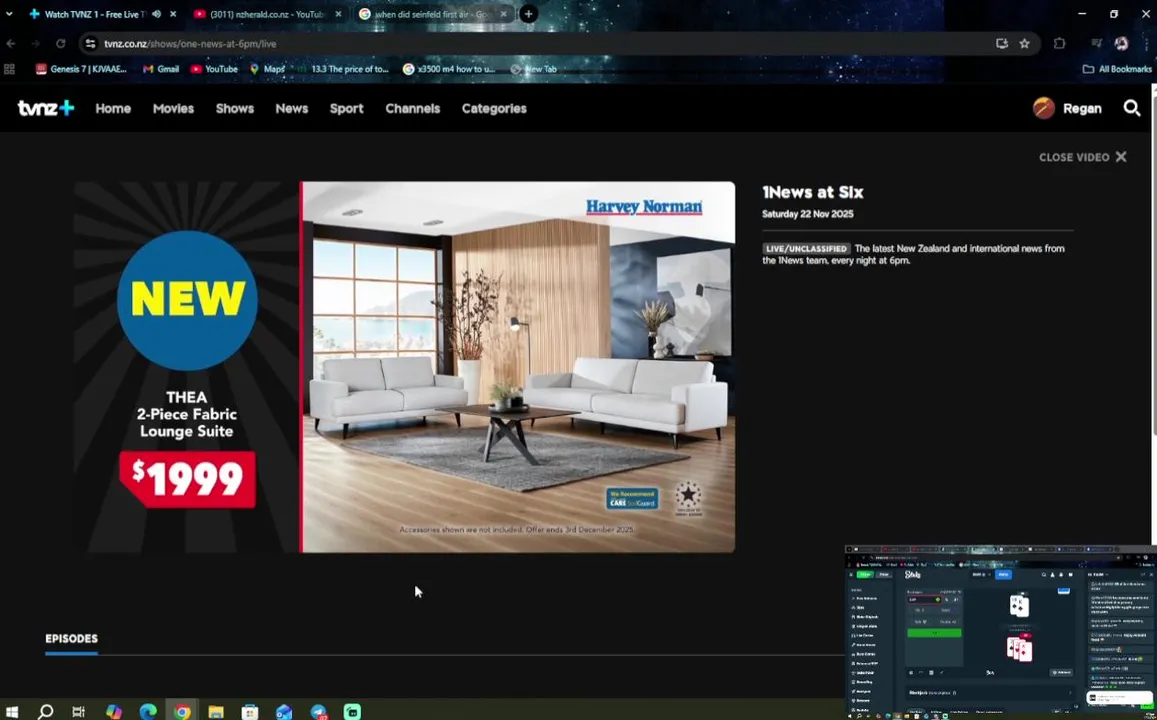Open the site information icon in address bar
The width and height of the screenshot is (1157, 720).
[90, 44]
